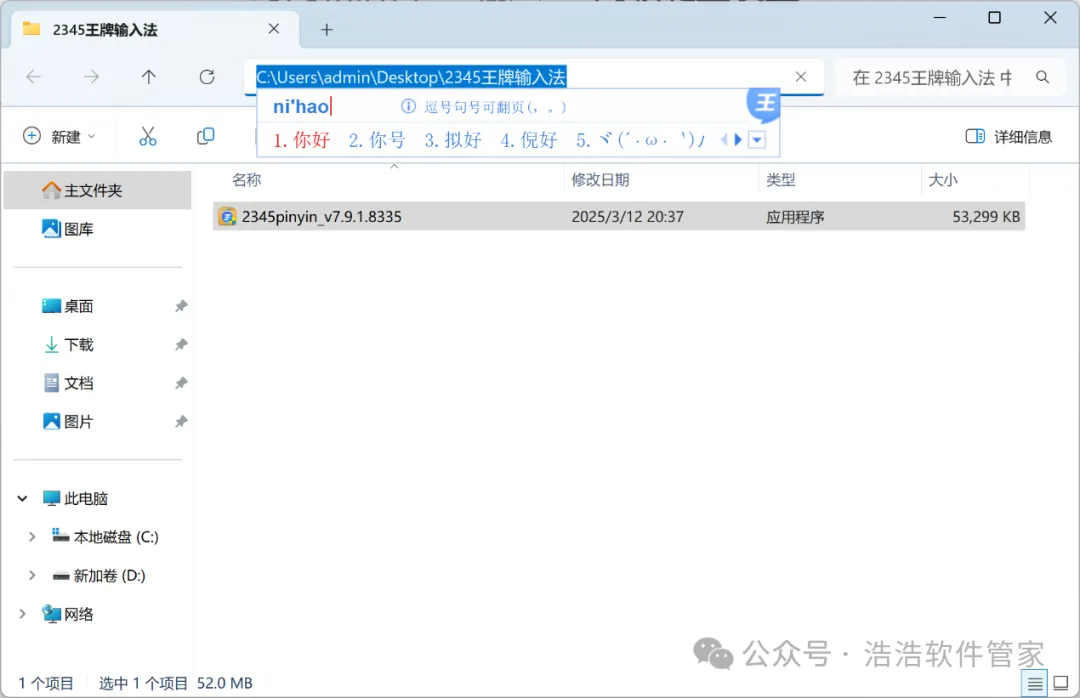1080x698 pixels.
Task: Select 网络 in the sidebar
Action: 68,614
